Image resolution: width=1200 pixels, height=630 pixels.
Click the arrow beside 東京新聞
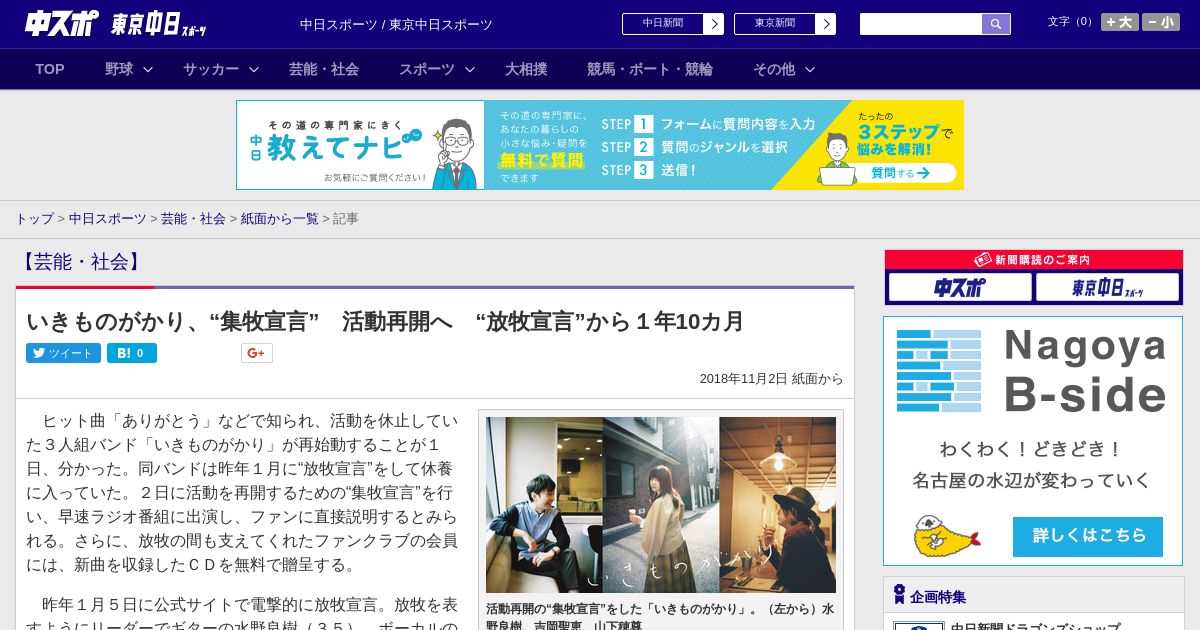pos(826,24)
